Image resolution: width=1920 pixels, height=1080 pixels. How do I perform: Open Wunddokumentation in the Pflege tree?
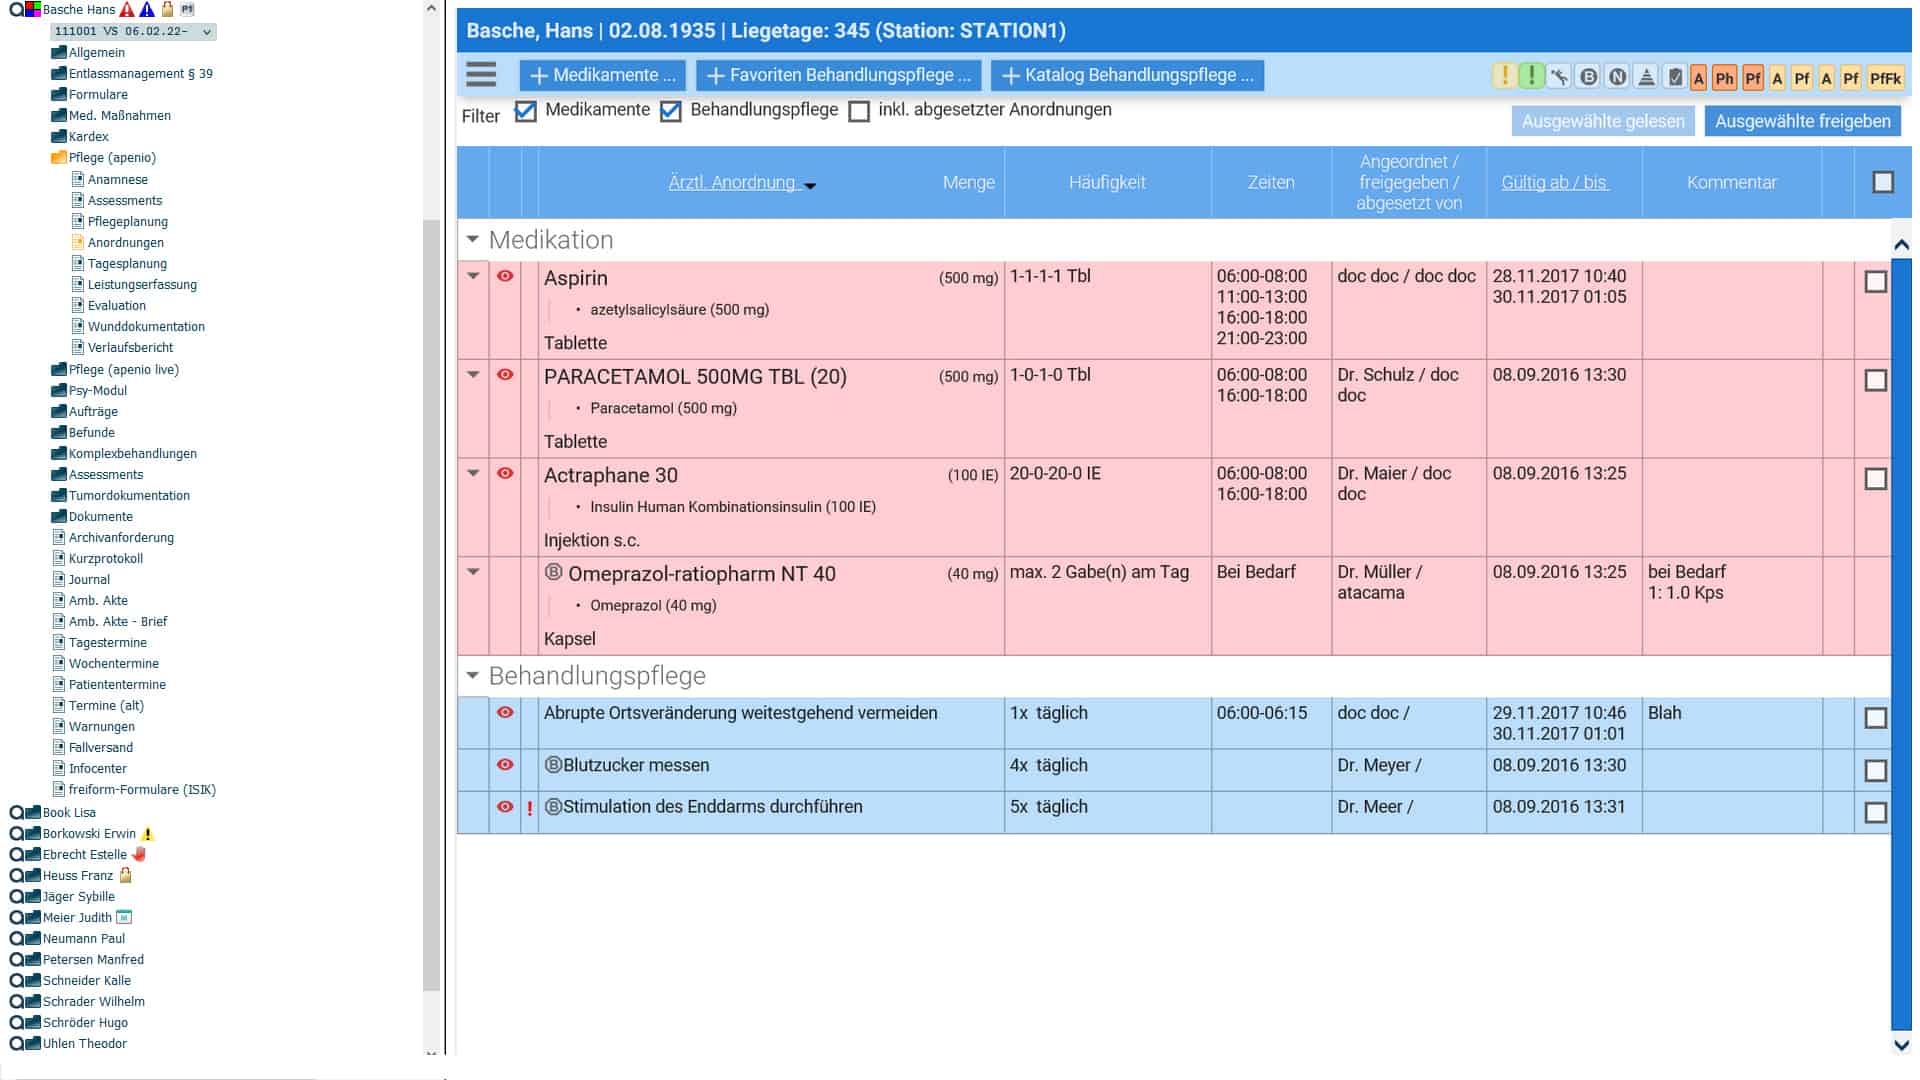146,327
